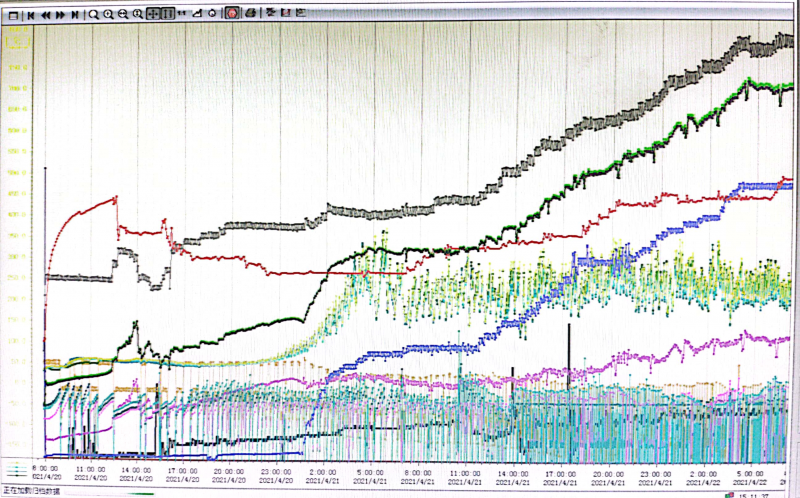The image size is (800, 498).
Task: Click the icon immediately right of the printer
Action: [x=271, y=14]
